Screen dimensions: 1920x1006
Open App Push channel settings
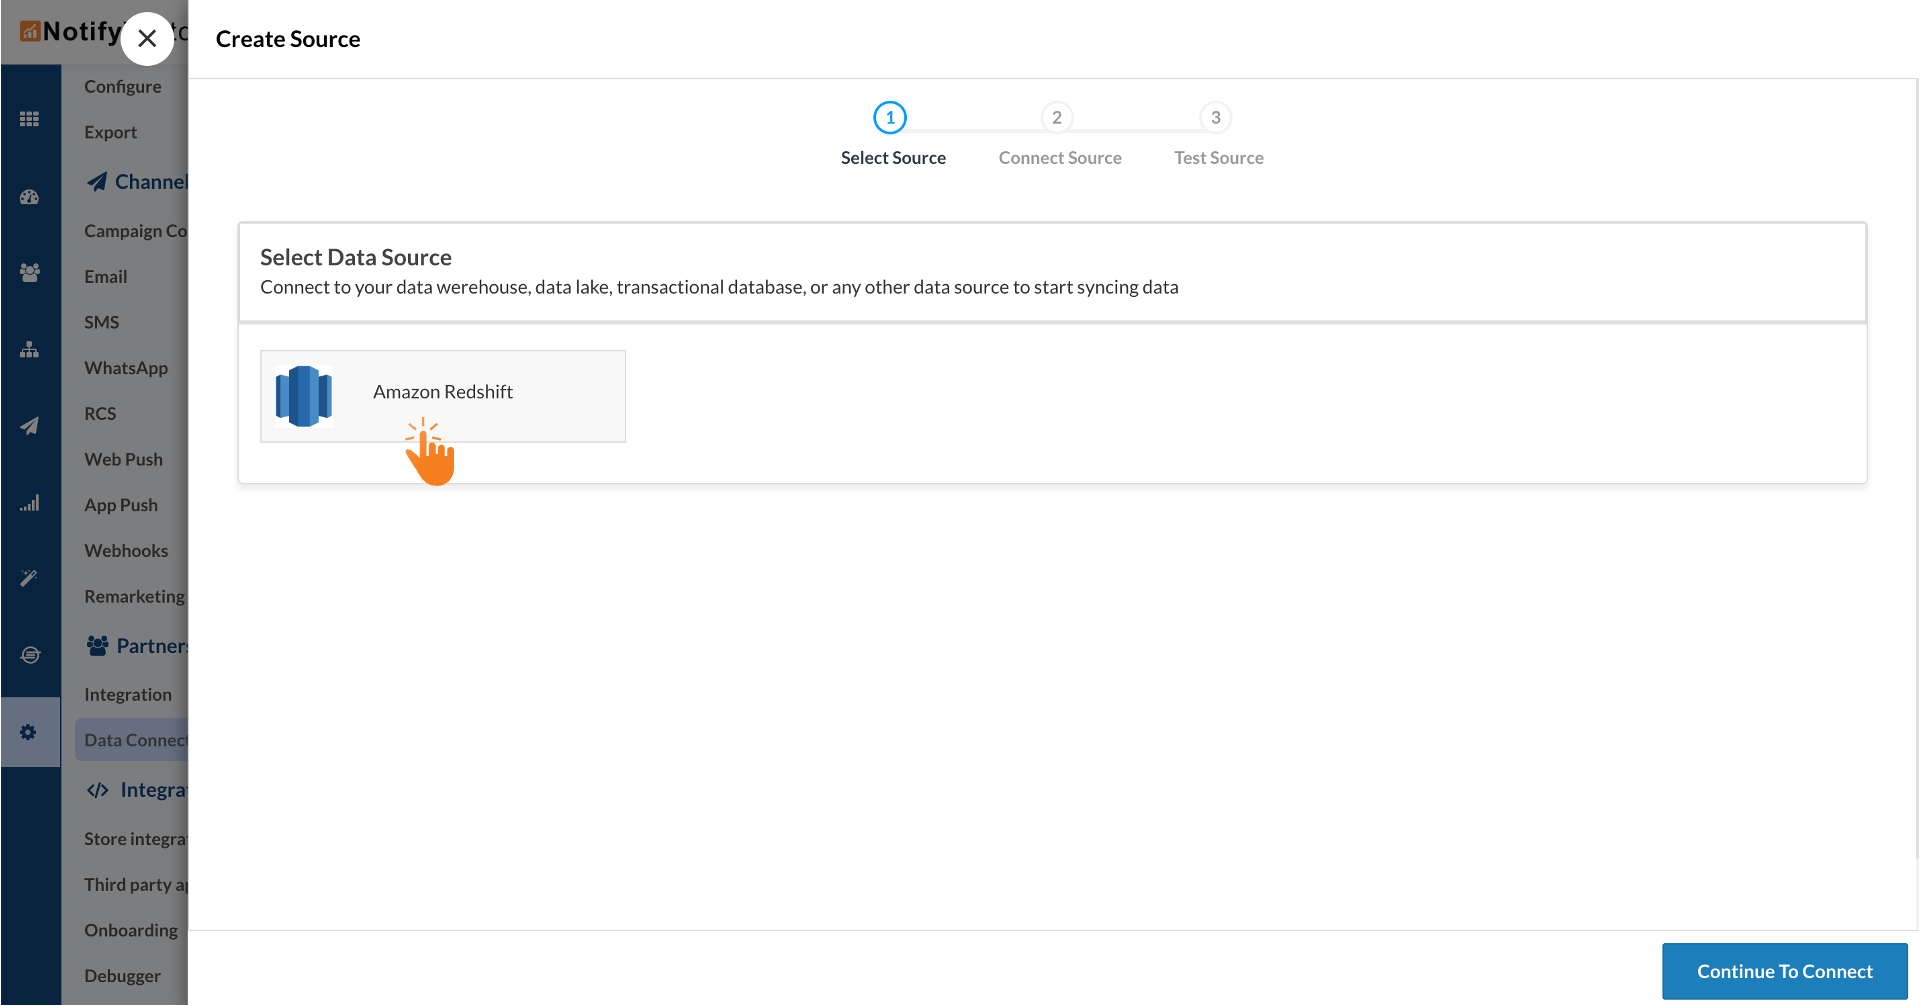click(121, 505)
